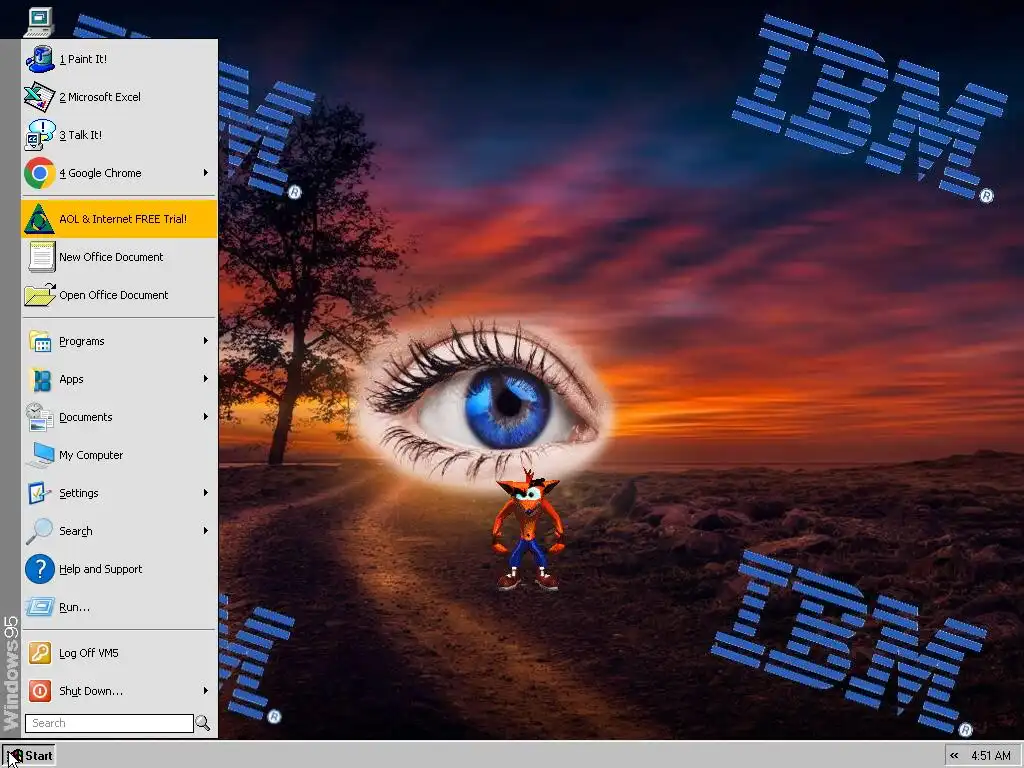
Task: Launch 2 Microsoft Excel from menu
Action: [x=120, y=97]
